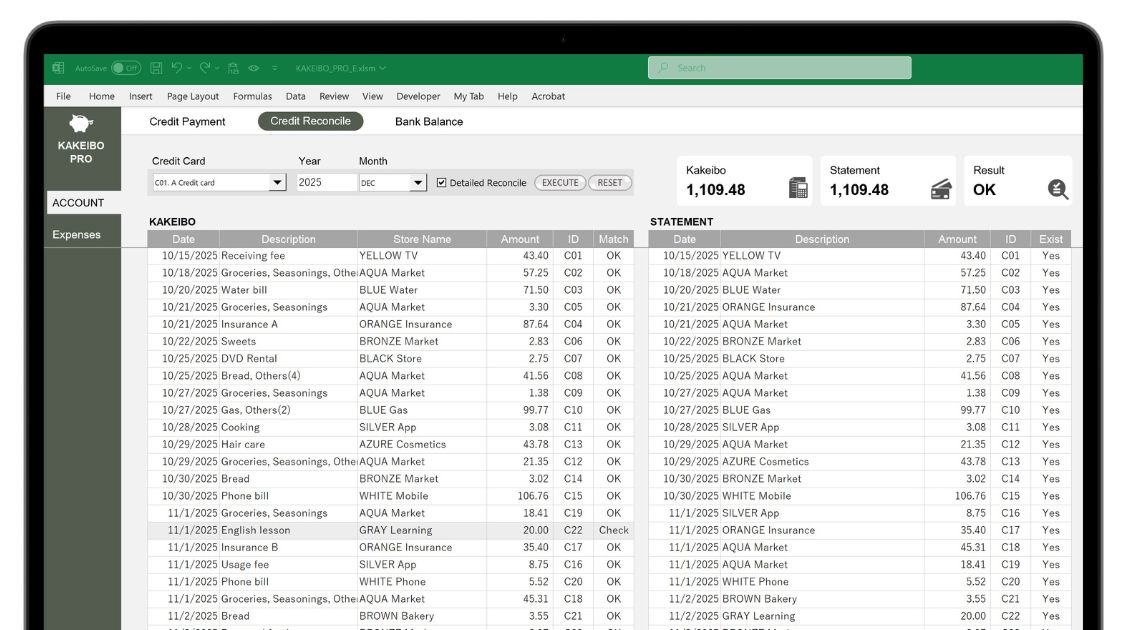Screen dimensions: 1125x630
Task: Click the calculator-style quick access icon
Action: [233, 68]
